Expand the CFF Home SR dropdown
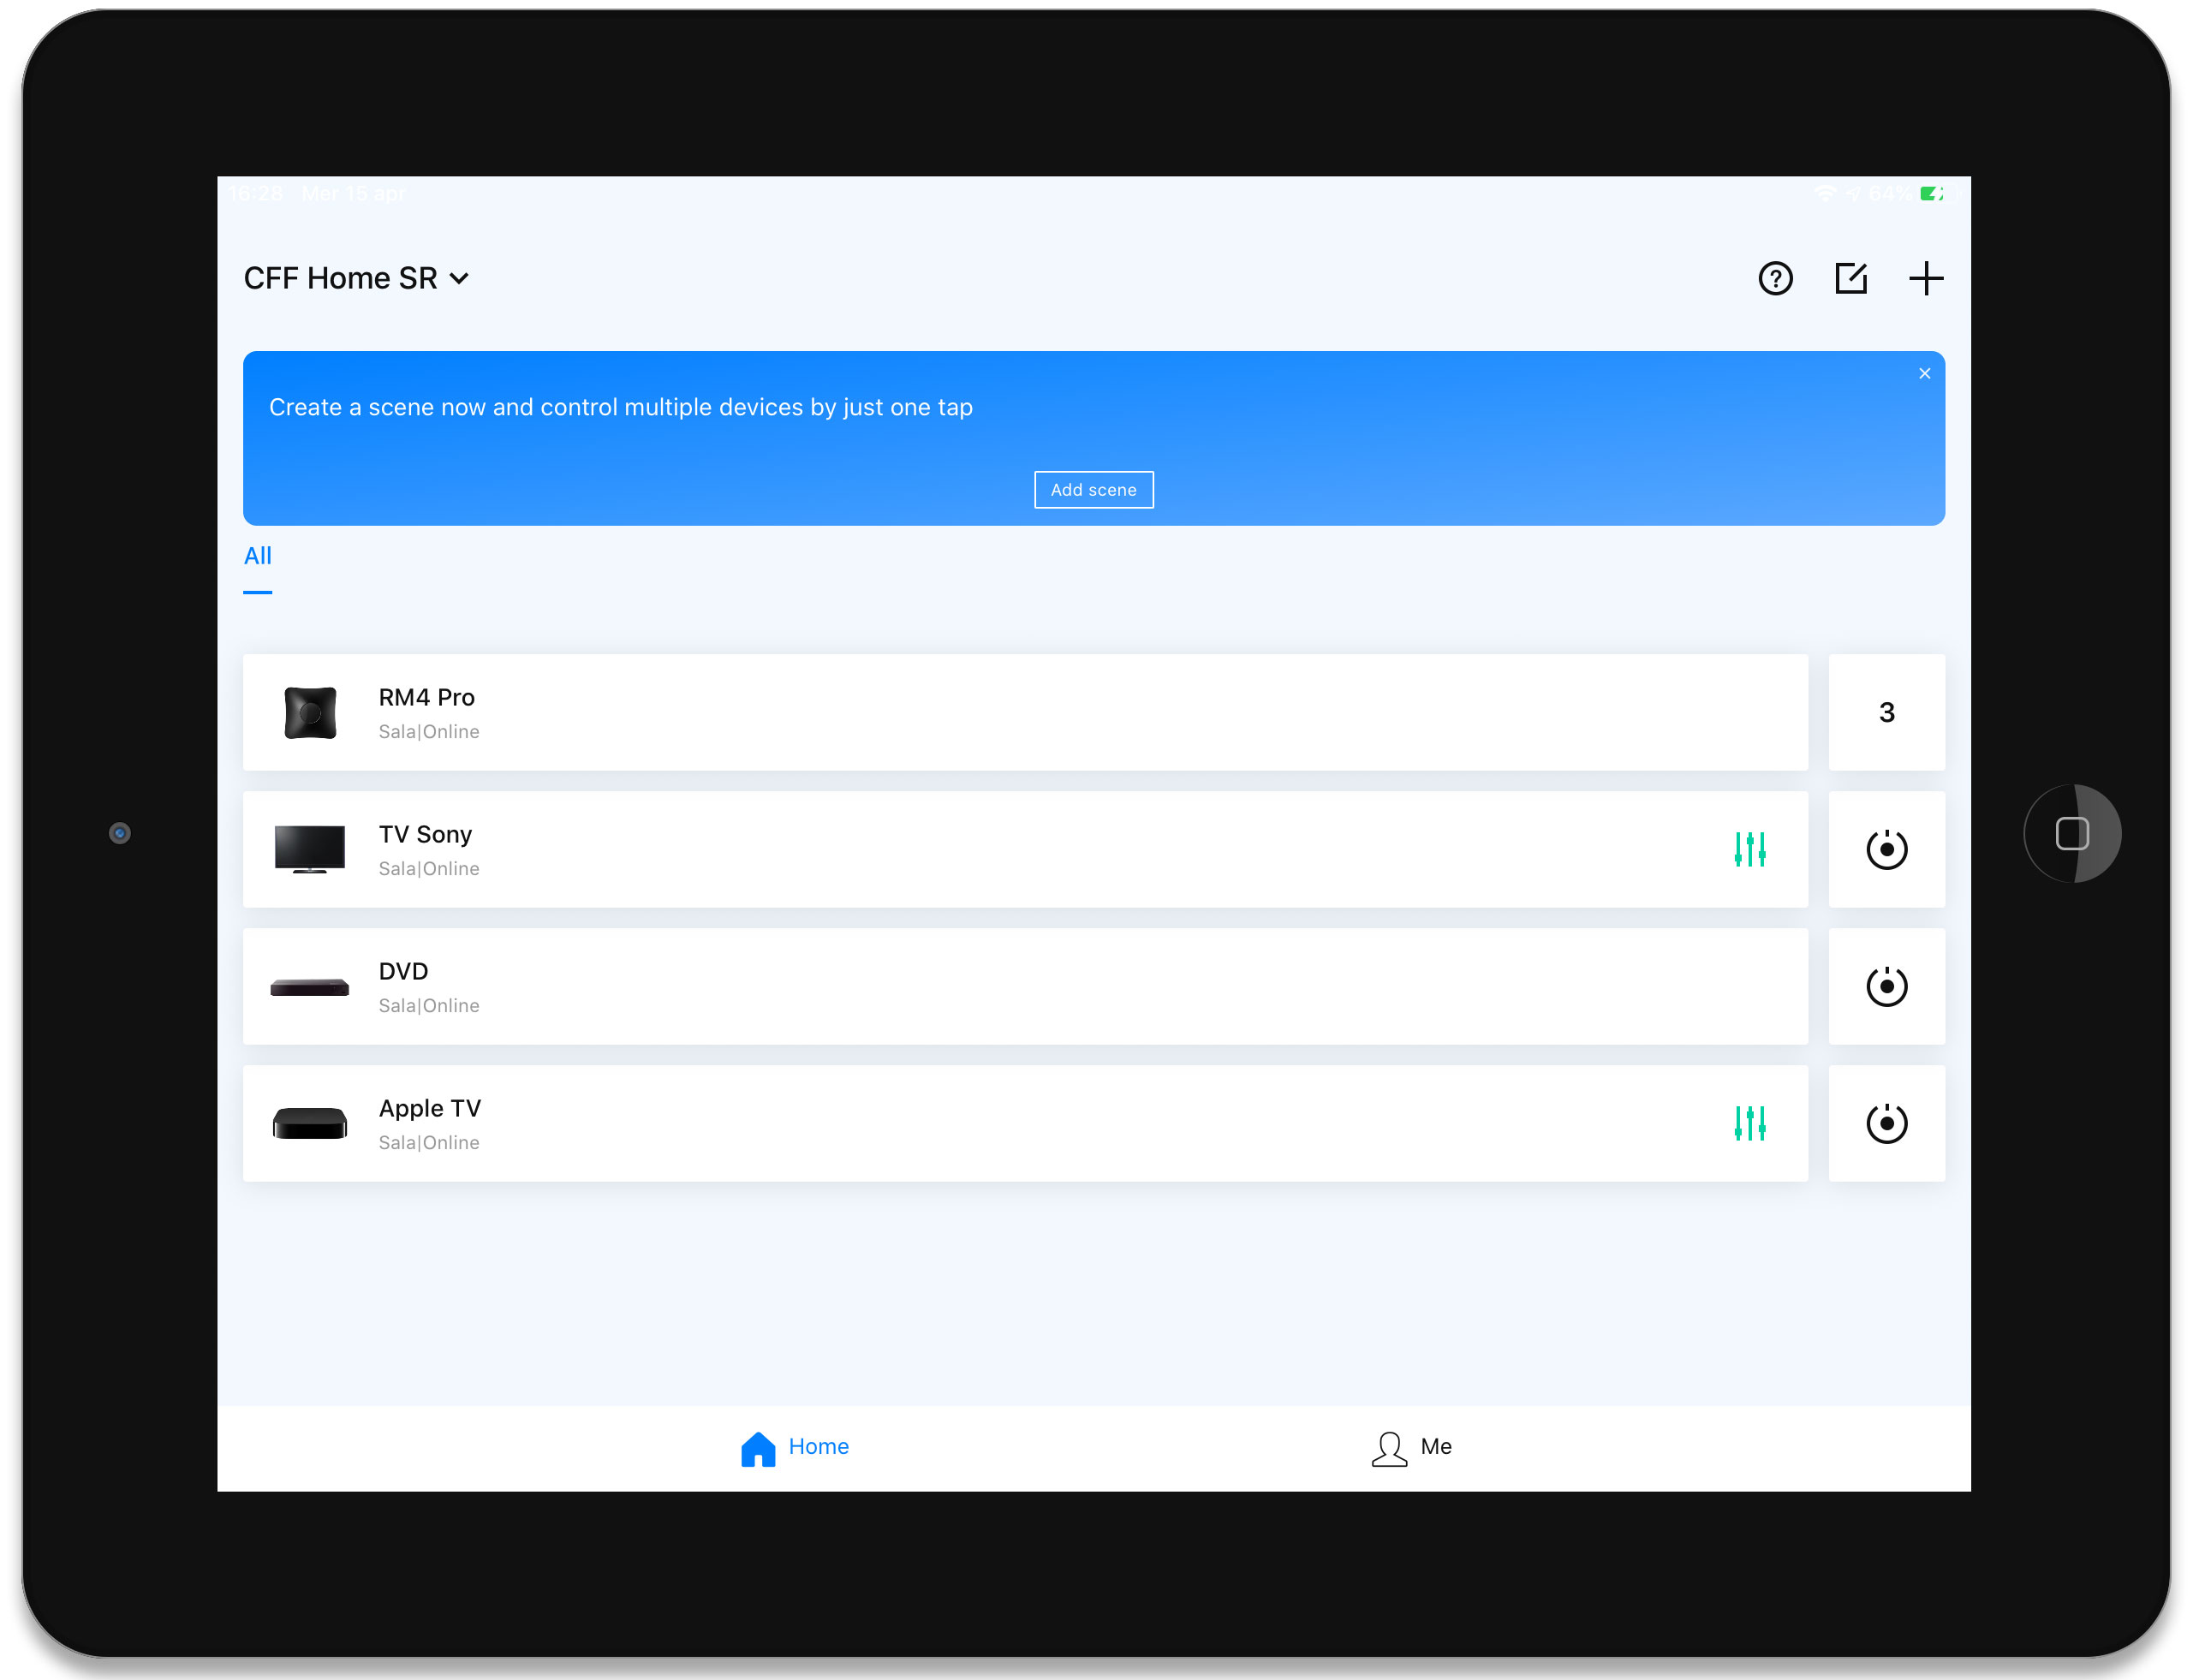This screenshot has height=1680, width=2193. [356, 278]
